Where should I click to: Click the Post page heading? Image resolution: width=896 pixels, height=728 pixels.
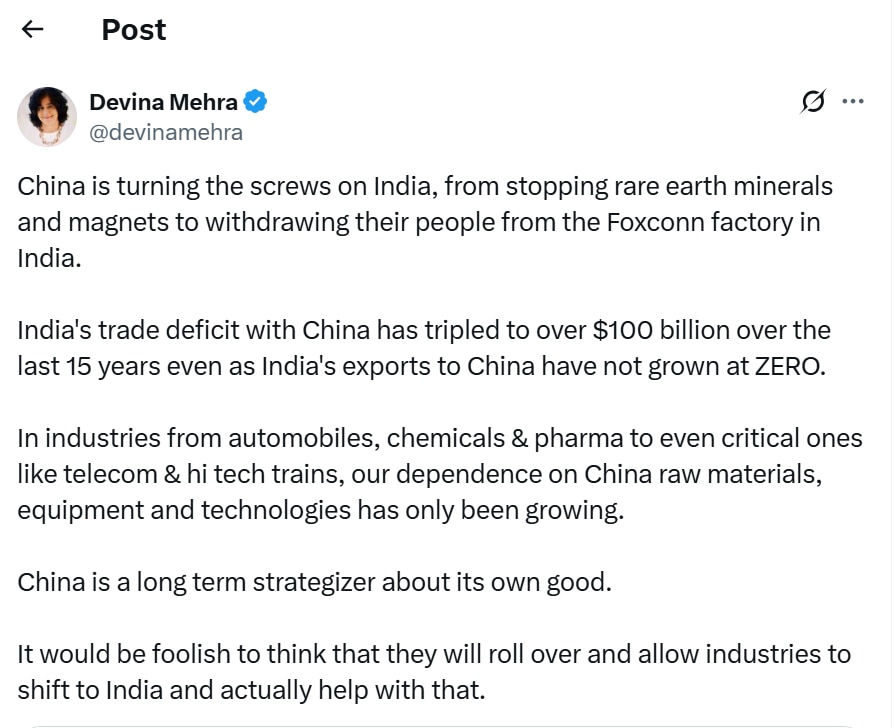[134, 30]
